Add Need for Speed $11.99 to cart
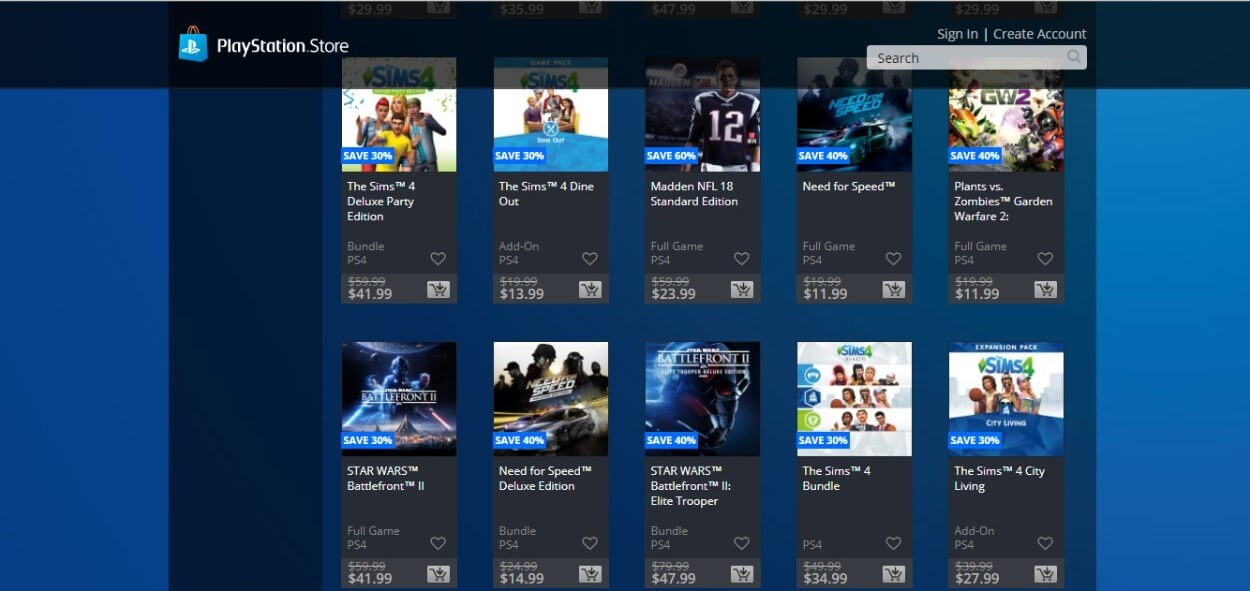Image resolution: width=1250 pixels, height=591 pixels. point(893,290)
